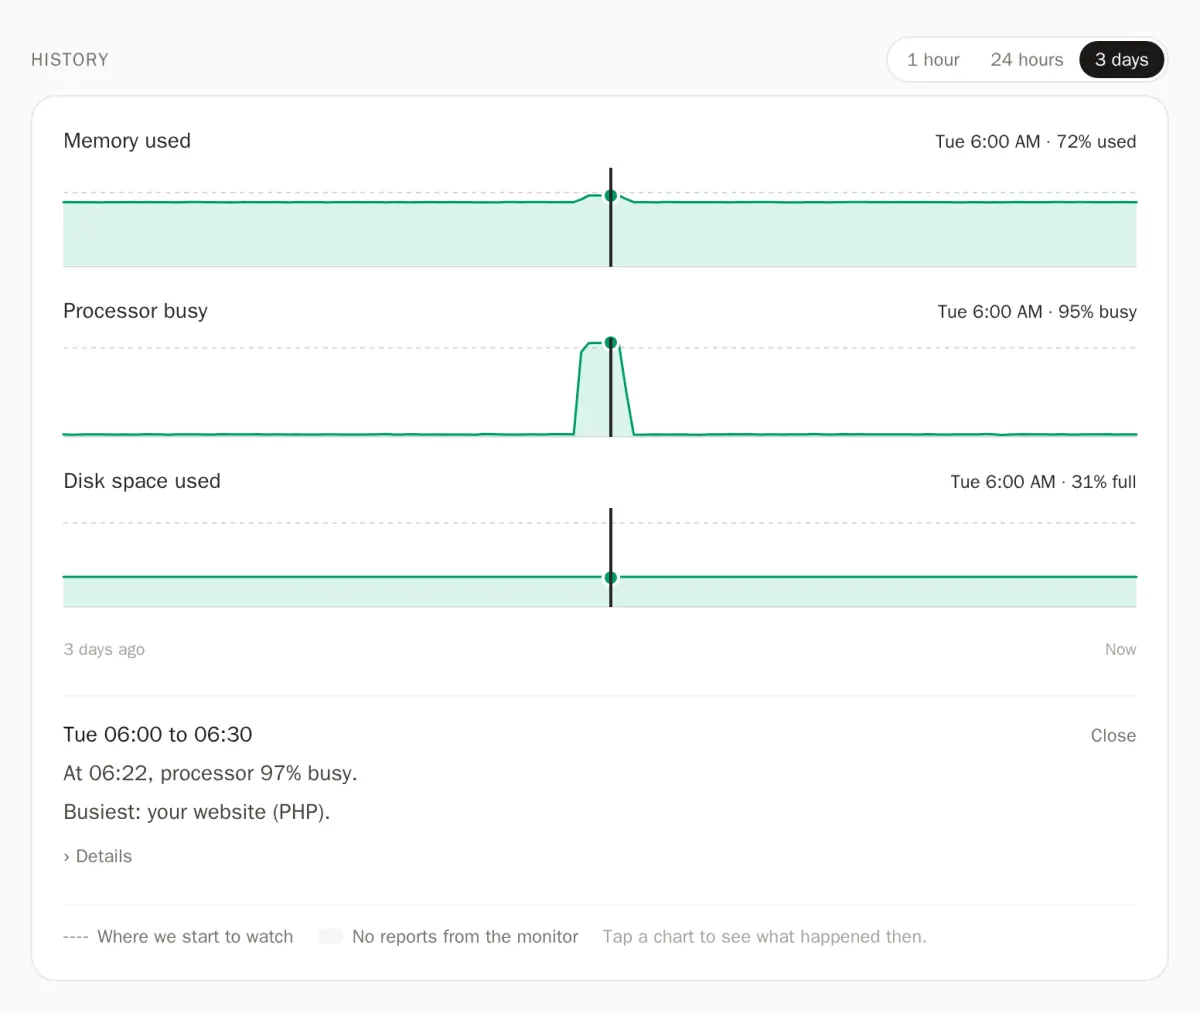The image size is (1200, 1013).
Task: Click the Disk space used chart filled area
Action: [x=600, y=592]
